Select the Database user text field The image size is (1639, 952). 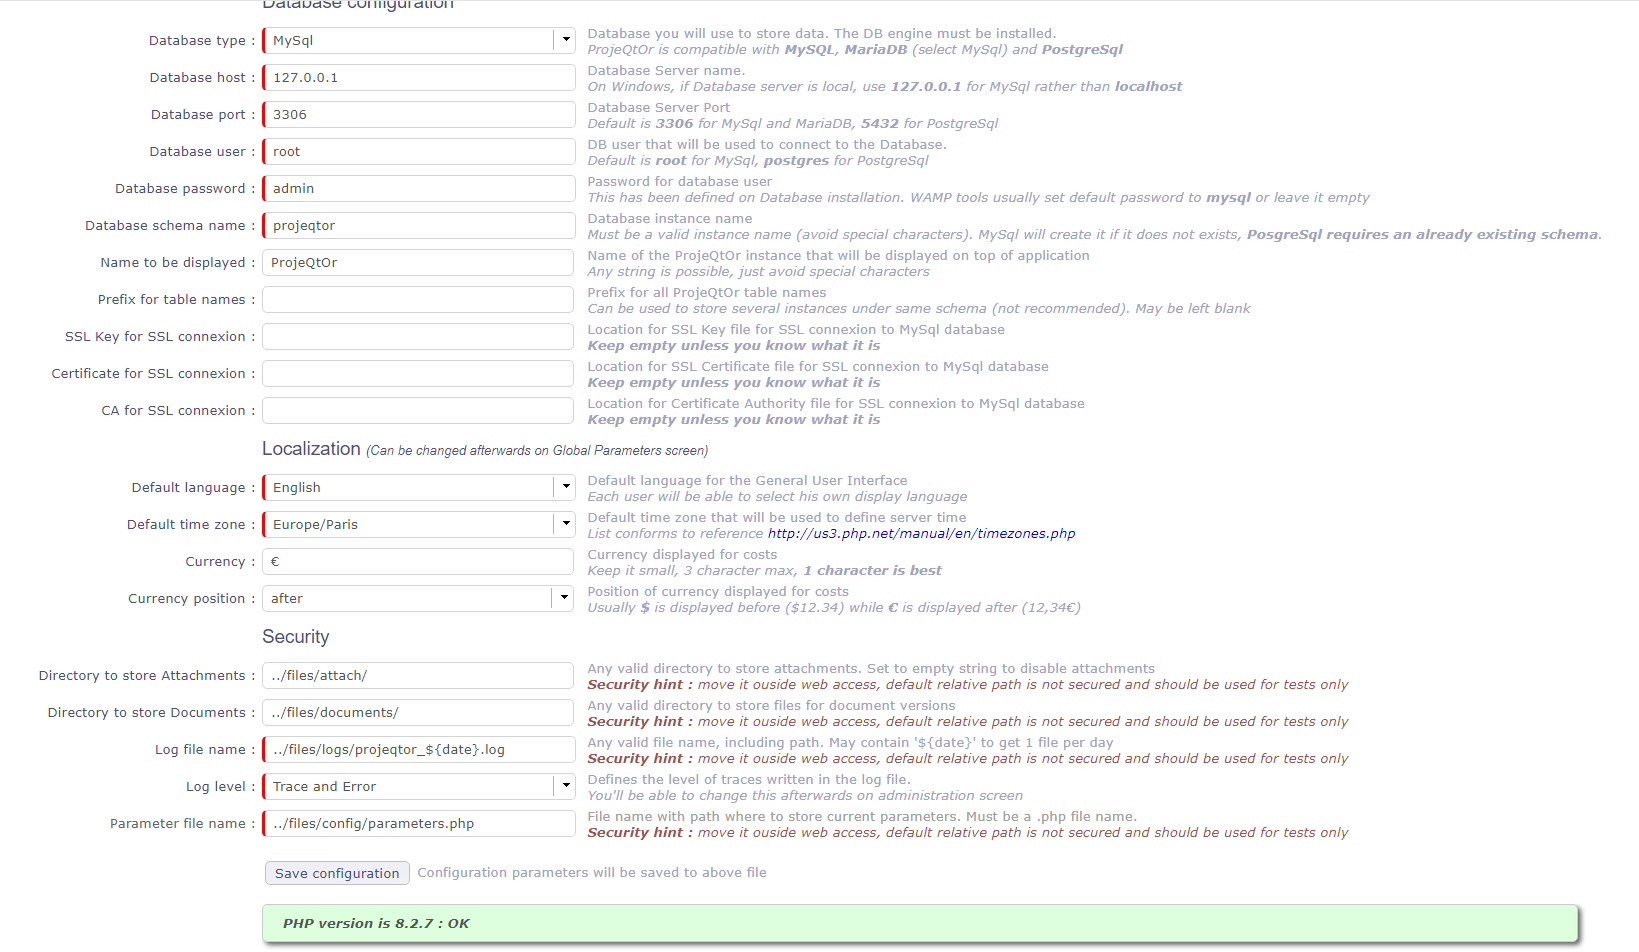click(x=418, y=151)
